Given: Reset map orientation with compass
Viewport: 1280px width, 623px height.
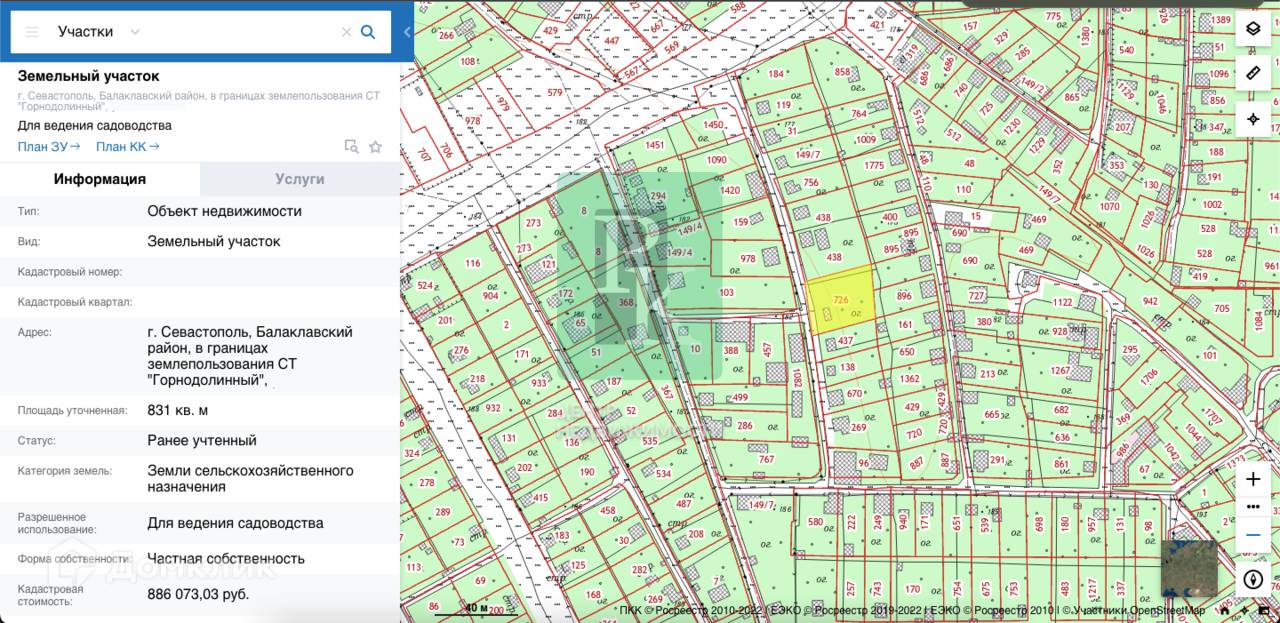Looking at the screenshot, I should point(1253,579).
